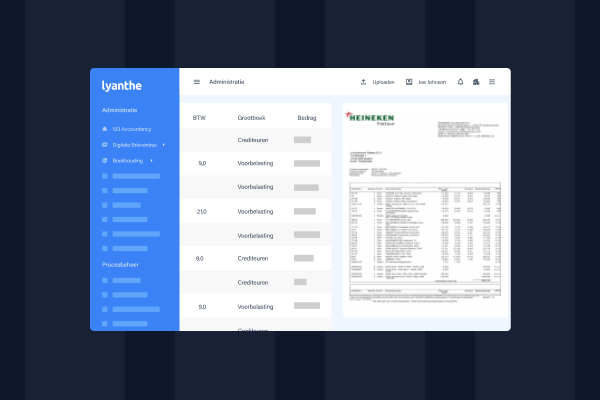The image size is (600, 400).
Task: Click the upload icon in the header
Action: (x=363, y=82)
